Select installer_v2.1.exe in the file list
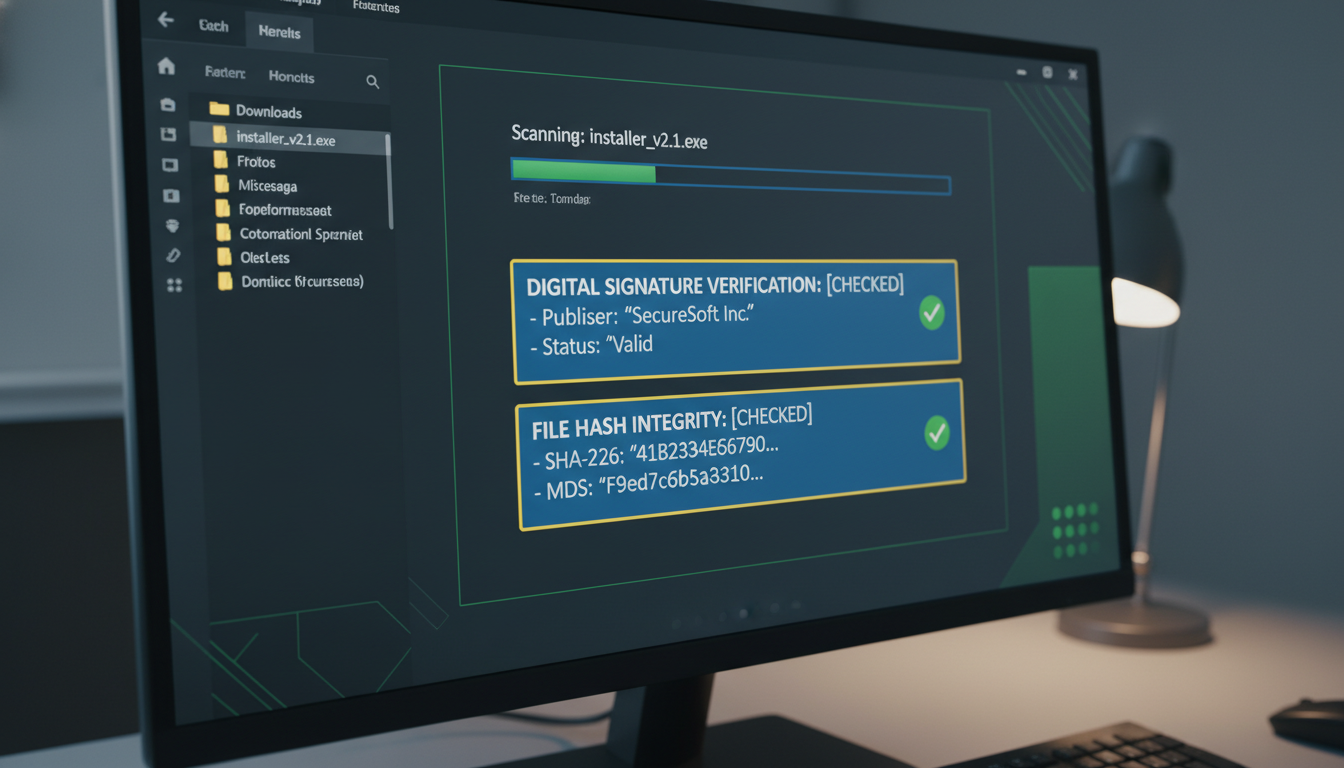Viewport: 1344px width, 768px height. click(285, 140)
